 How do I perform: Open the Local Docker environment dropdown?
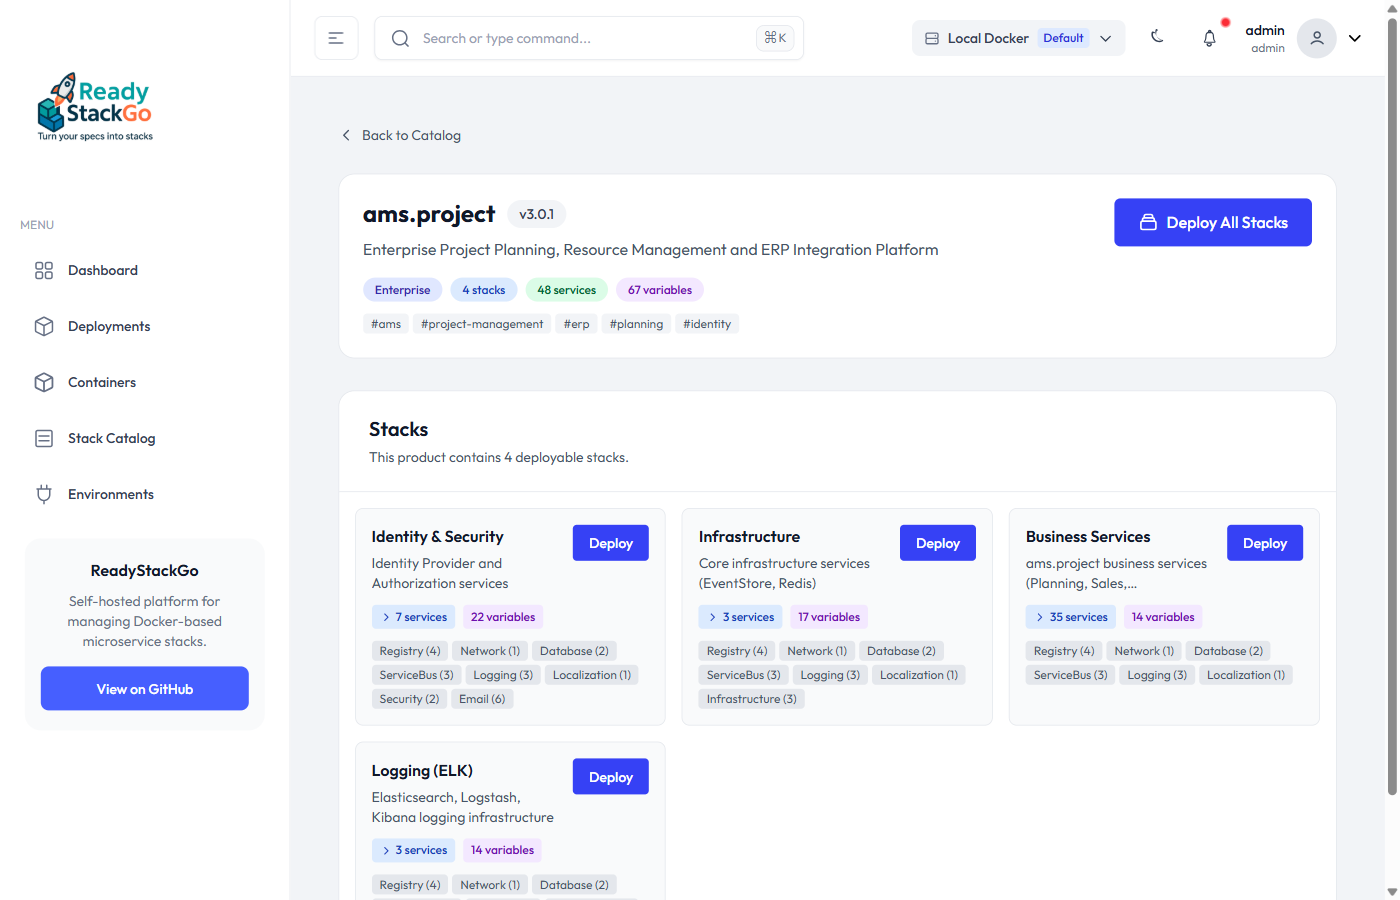(x=1017, y=38)
